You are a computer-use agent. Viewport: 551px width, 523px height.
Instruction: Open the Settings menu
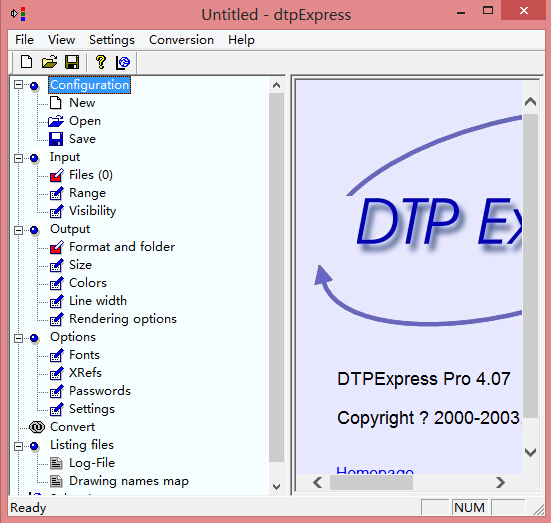(112, 40)
